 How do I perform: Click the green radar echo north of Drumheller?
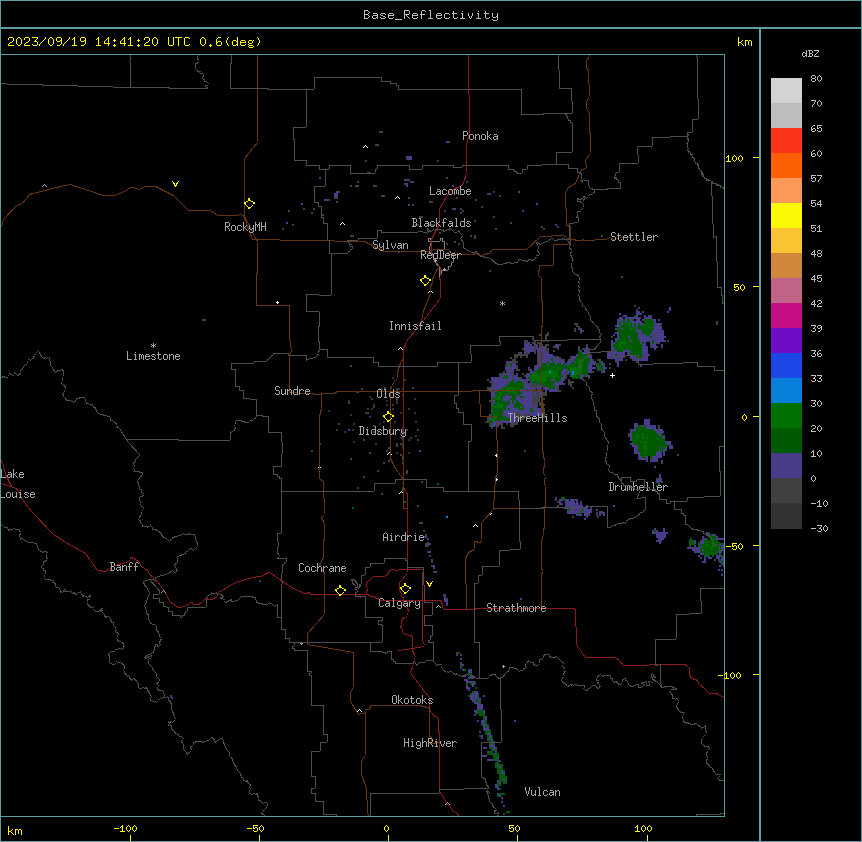click(650, 440)
